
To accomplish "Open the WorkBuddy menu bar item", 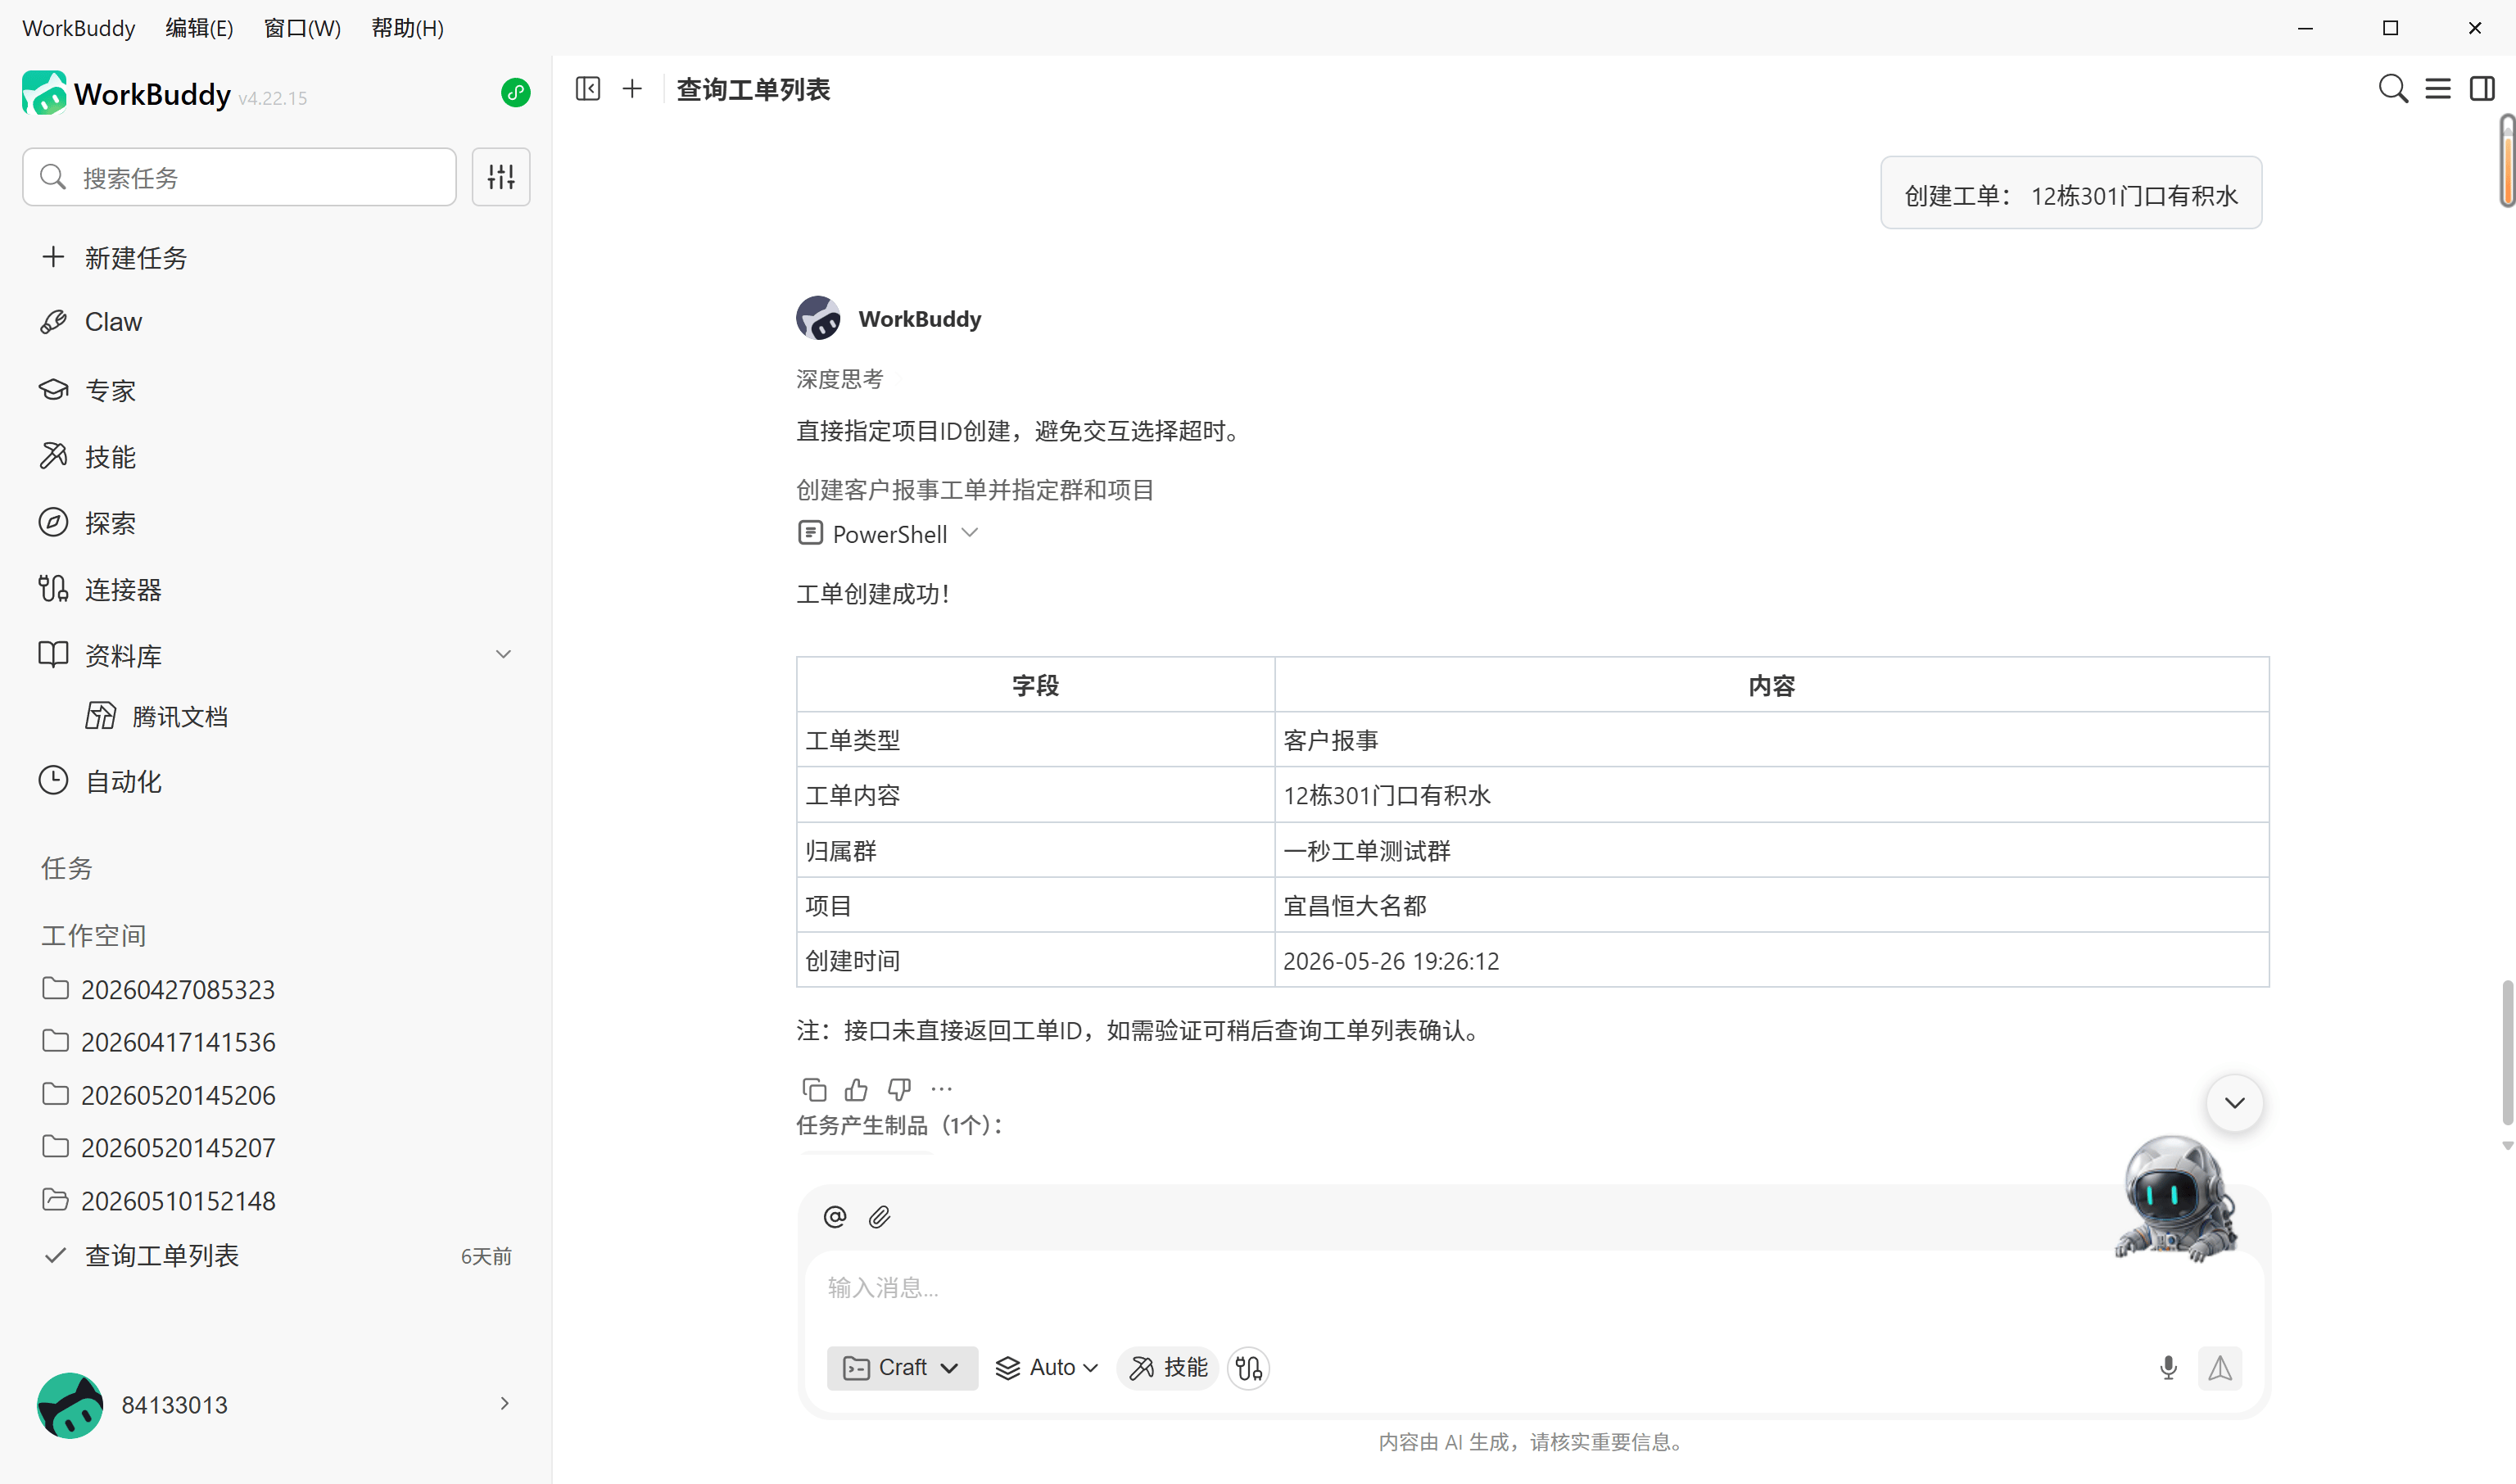I will pos(78,28).
